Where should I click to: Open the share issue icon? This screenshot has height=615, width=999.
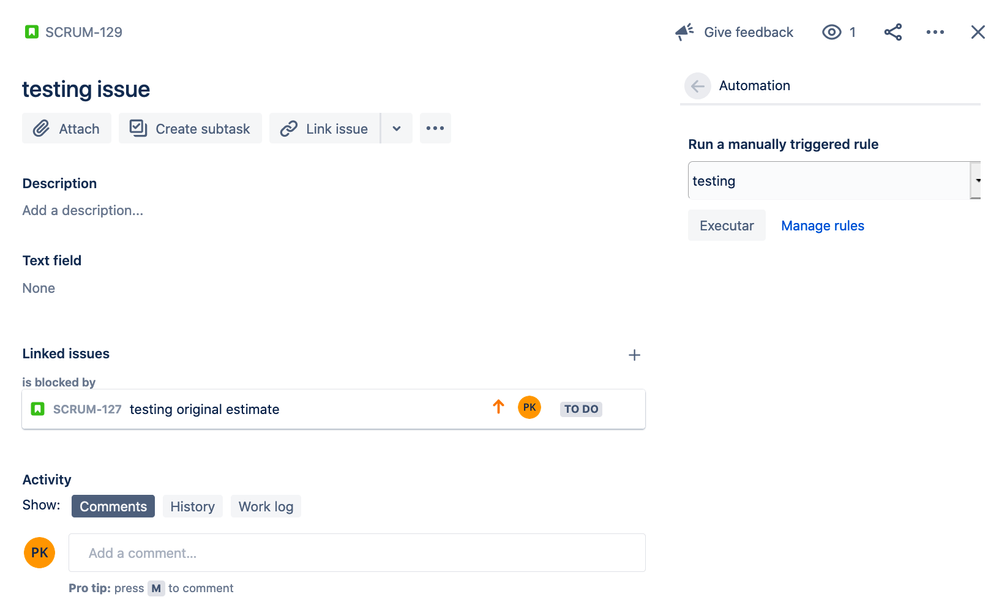893,32
